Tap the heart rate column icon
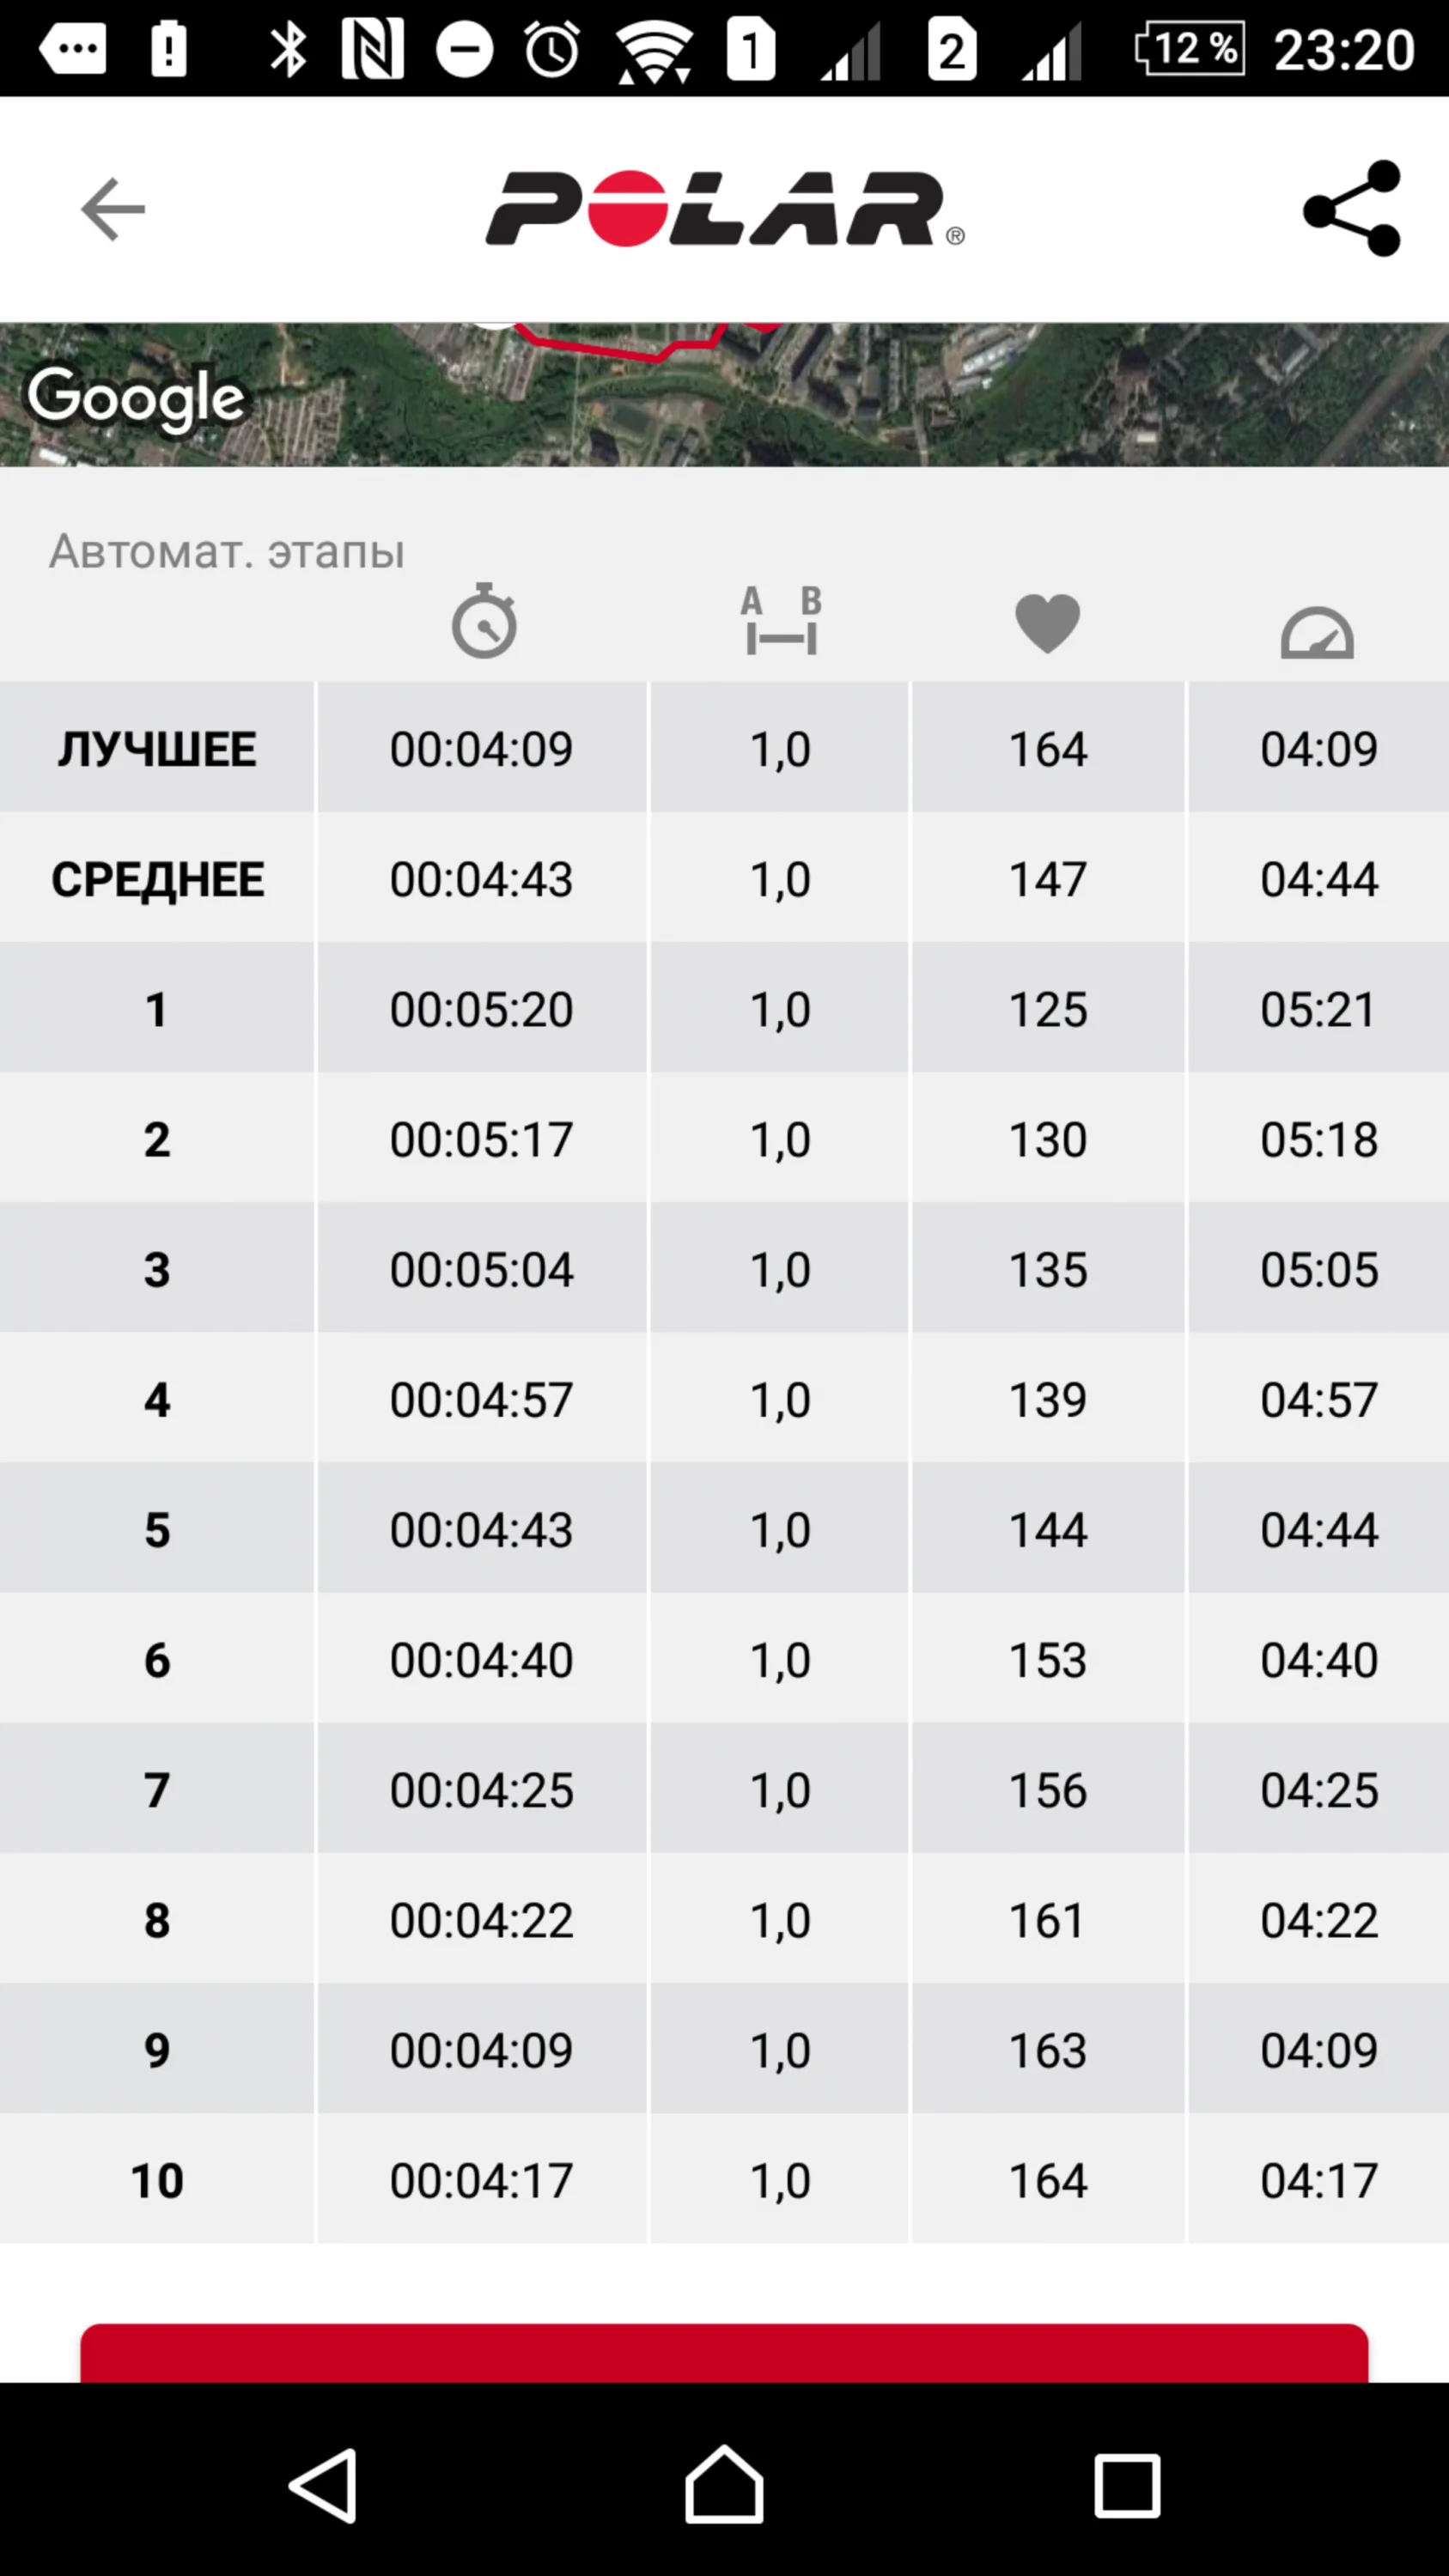Screen dimensions: 1449x2576 point(1047,623)
